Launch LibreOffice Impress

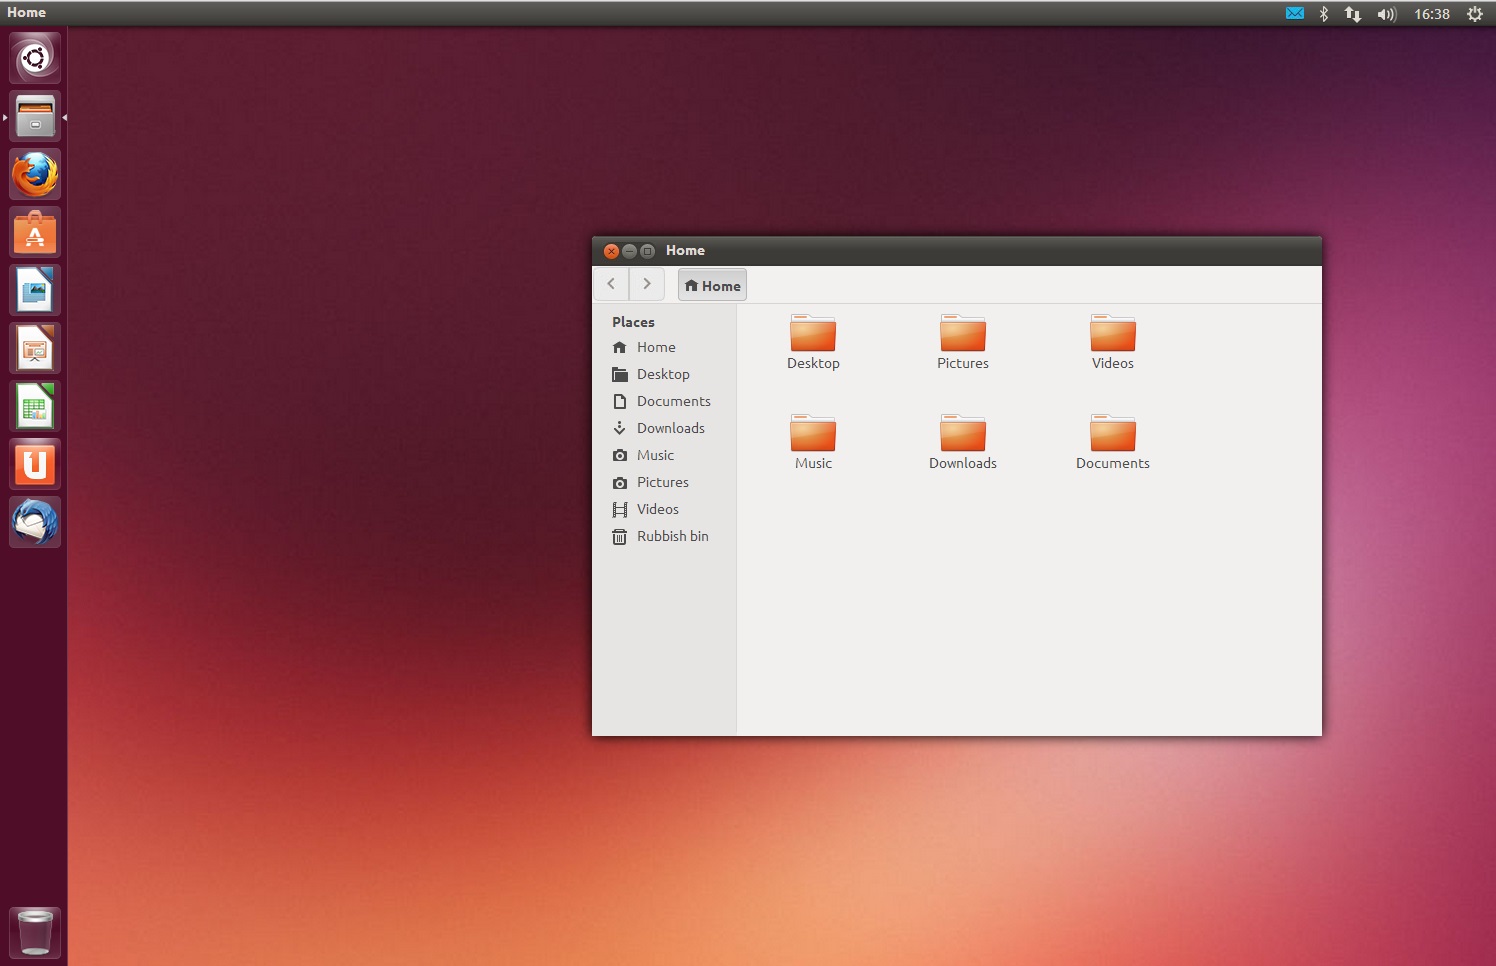[x=34, y=347]
